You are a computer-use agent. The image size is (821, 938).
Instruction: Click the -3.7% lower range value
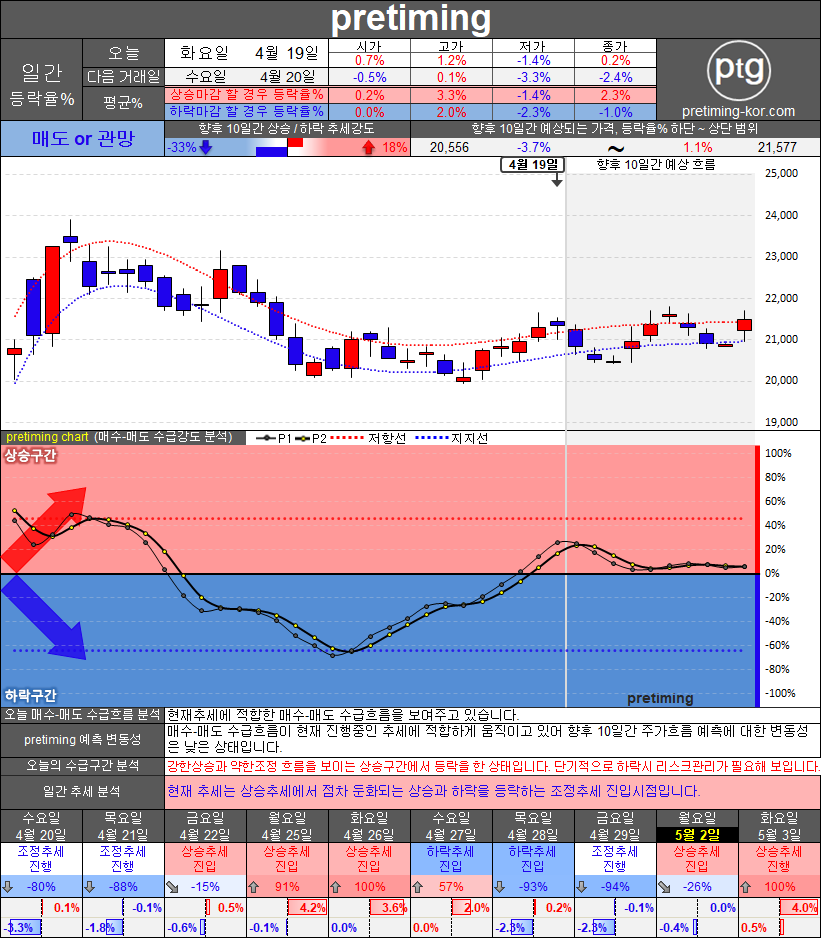[x=533, y=147]
